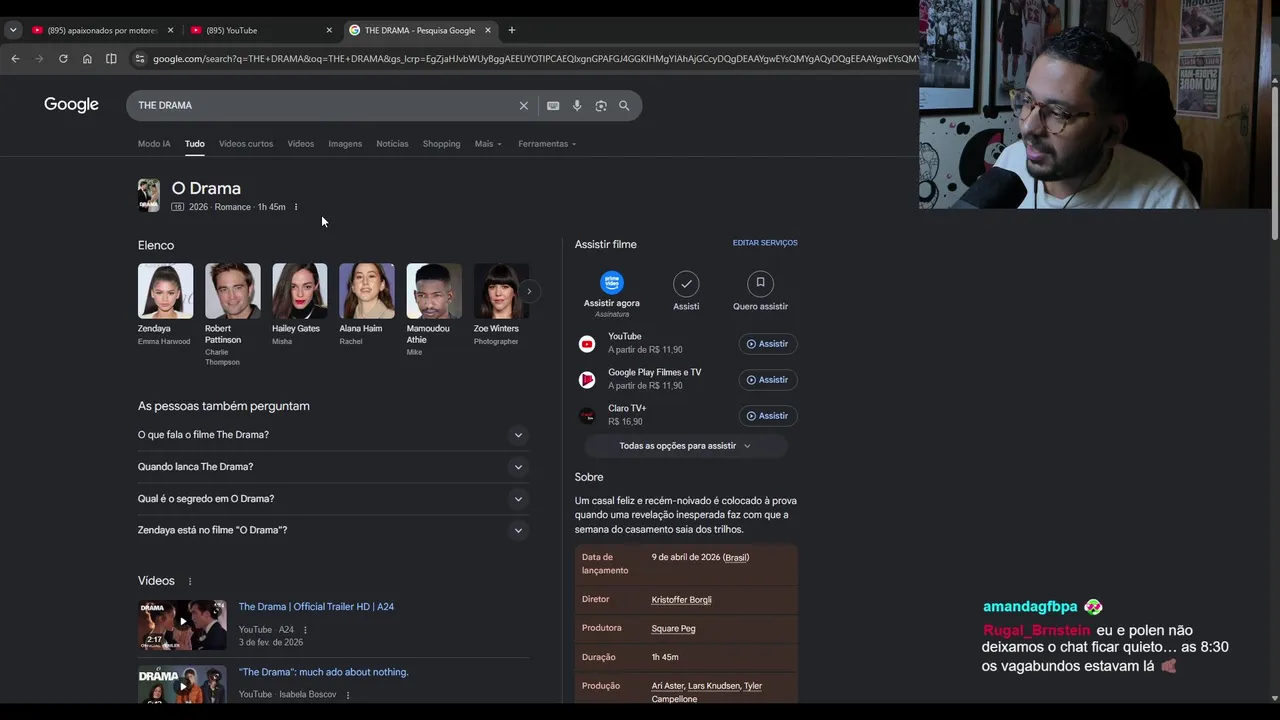
Task: Open Alana Haim cast photo
Action: (x=367, y=291)
